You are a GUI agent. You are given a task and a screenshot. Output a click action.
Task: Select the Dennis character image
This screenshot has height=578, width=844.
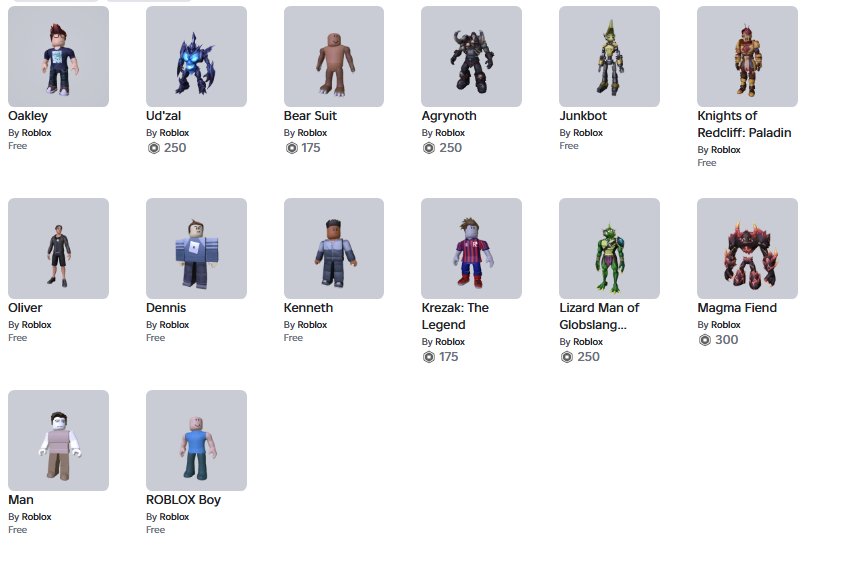tap(196, 249)
